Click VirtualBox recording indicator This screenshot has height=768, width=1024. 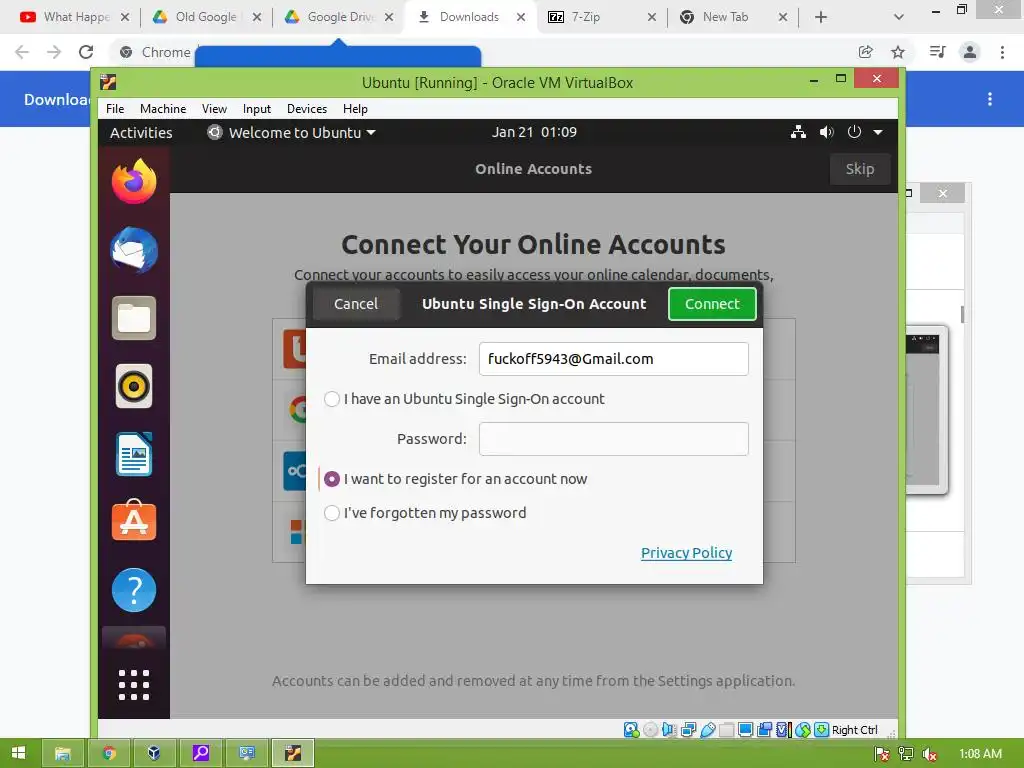coord(764,729)
